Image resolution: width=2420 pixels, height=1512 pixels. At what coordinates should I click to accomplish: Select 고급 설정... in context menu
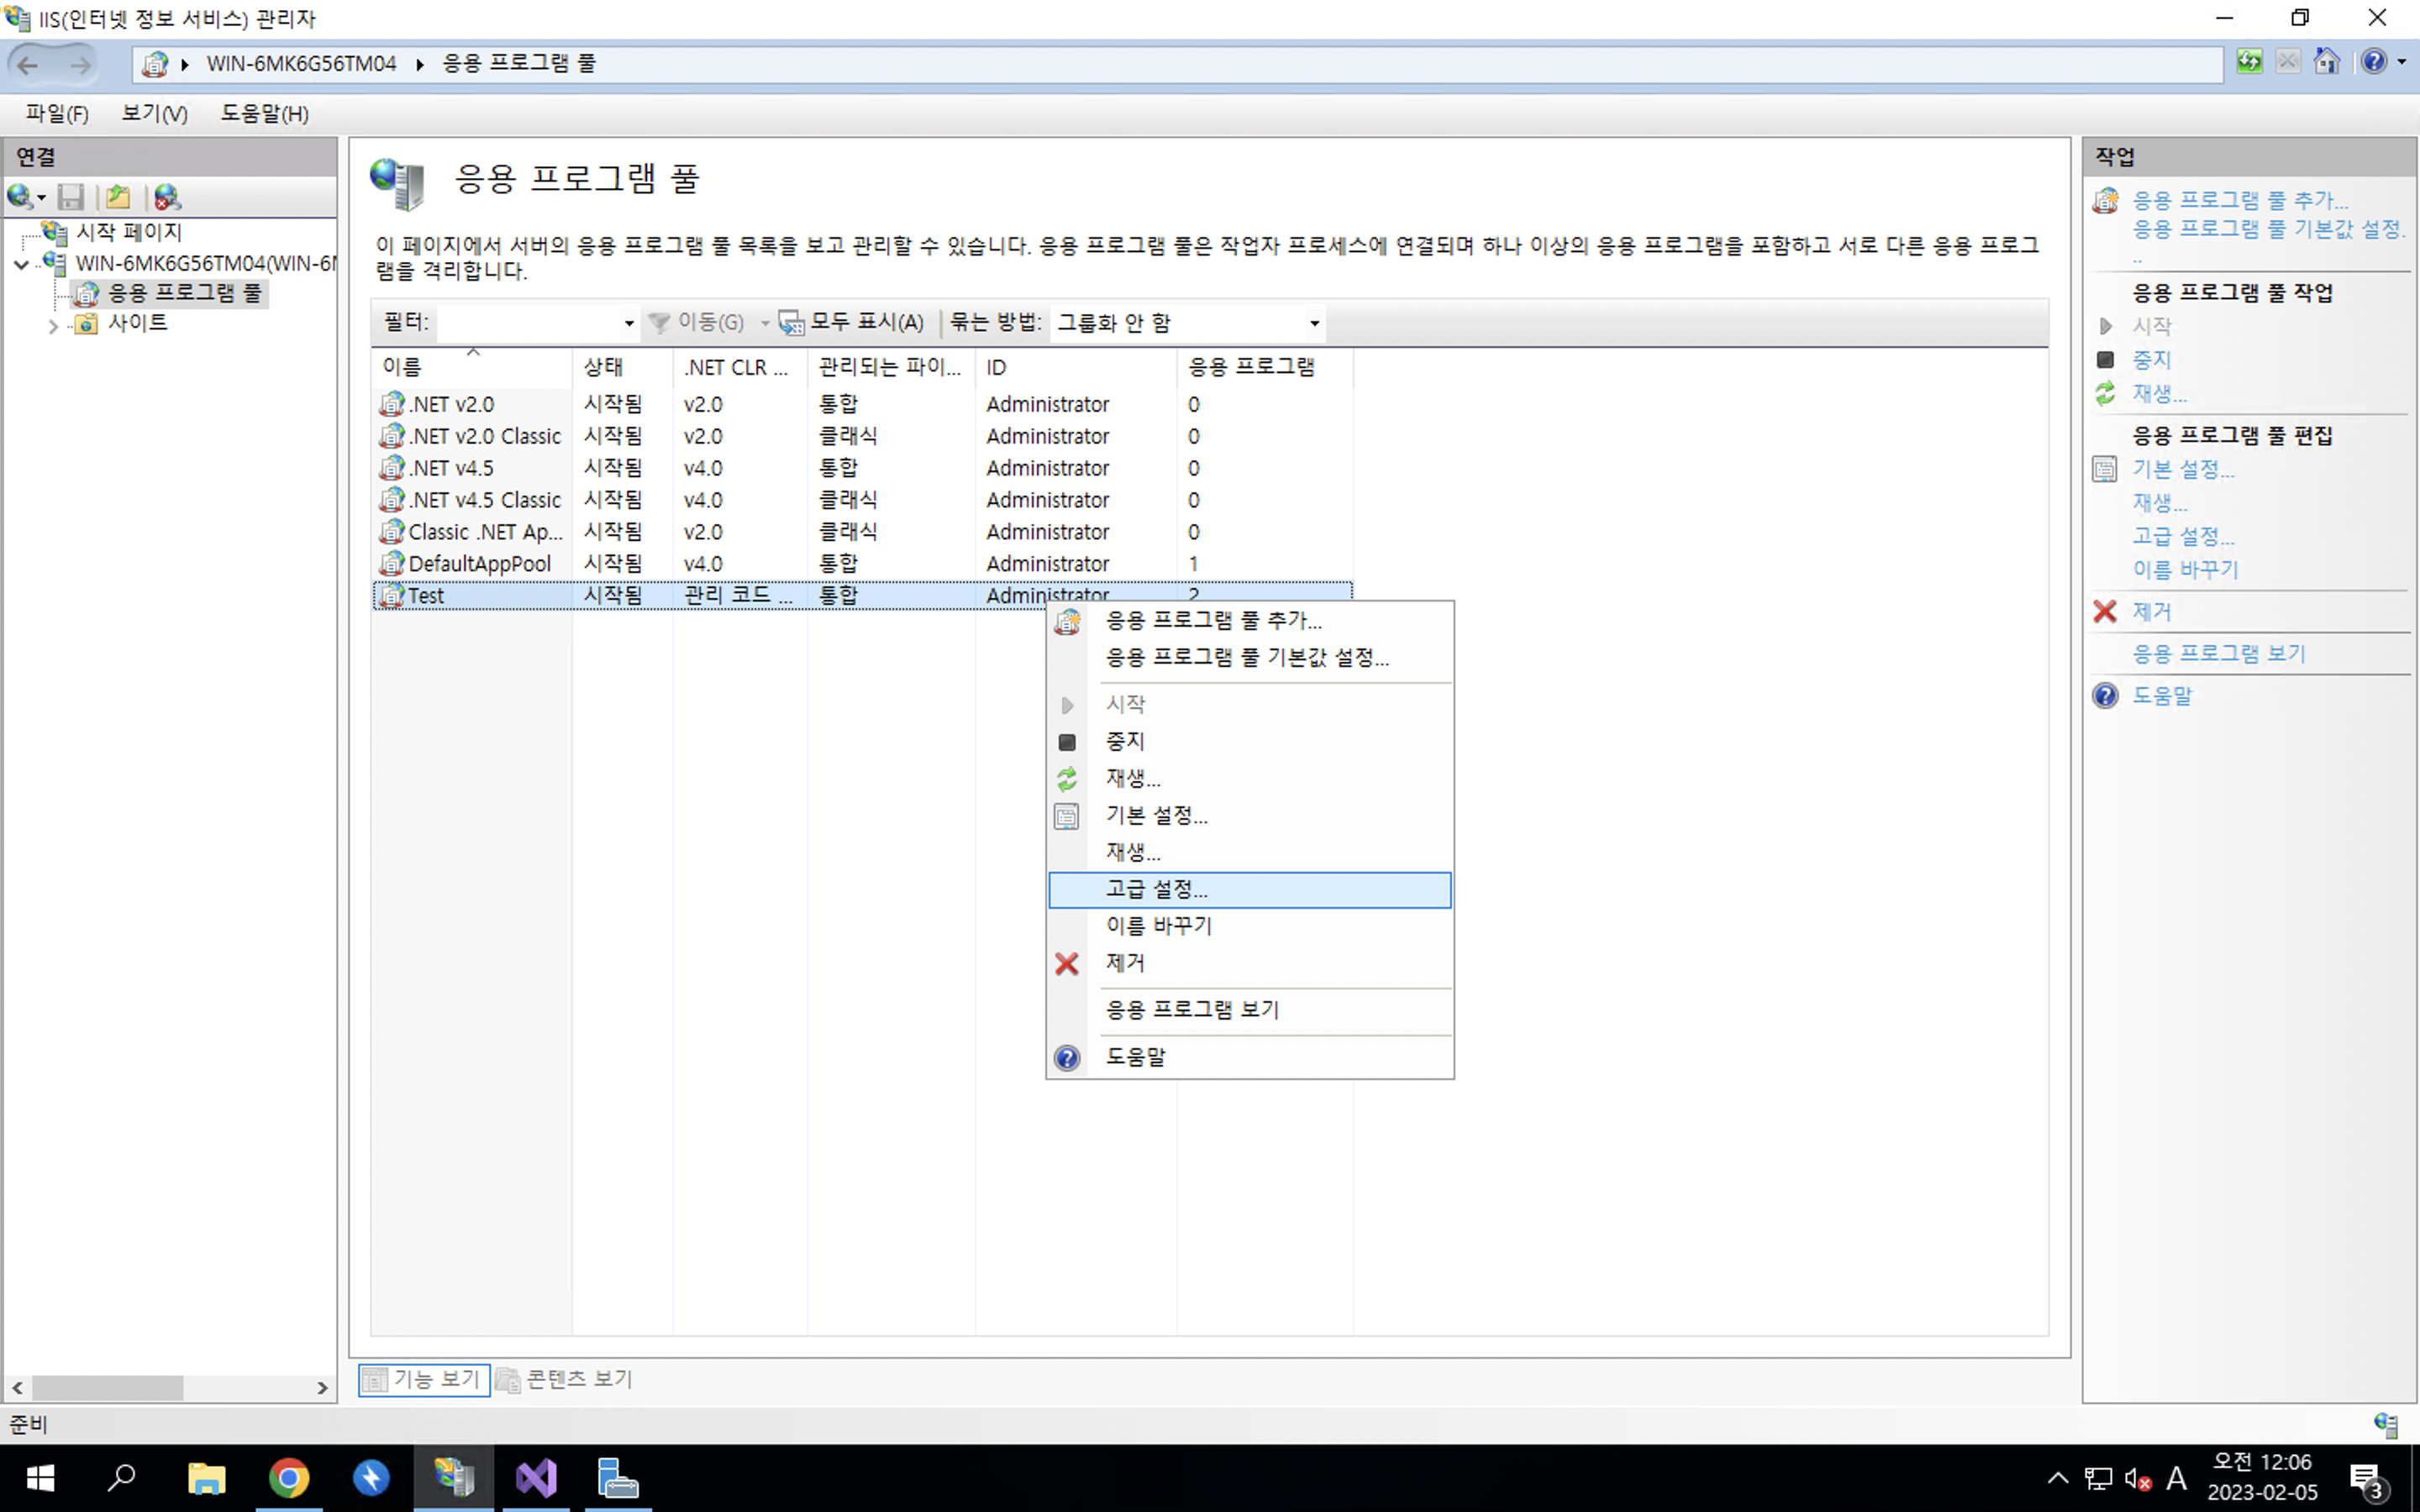click(x=1156, y=889)
